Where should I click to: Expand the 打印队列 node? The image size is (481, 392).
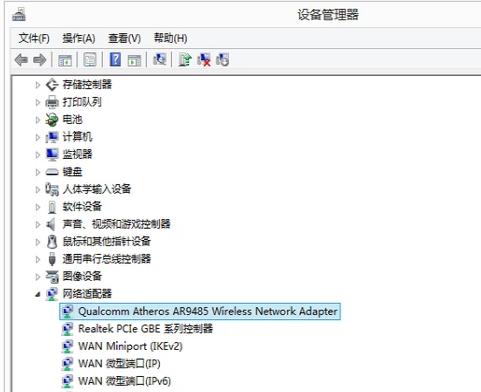coord(37,102)
